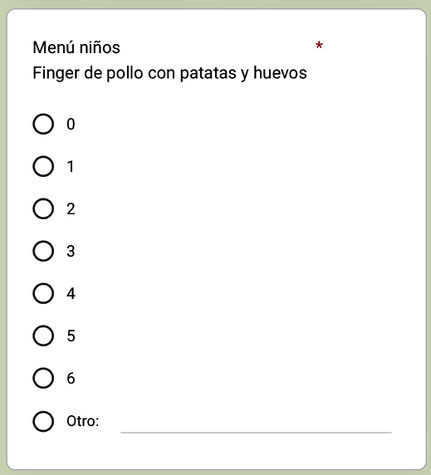Image resolution: width=431 pixels, height=475 pixels.
Task: Click the number label '2'
Action: (71, 209)
